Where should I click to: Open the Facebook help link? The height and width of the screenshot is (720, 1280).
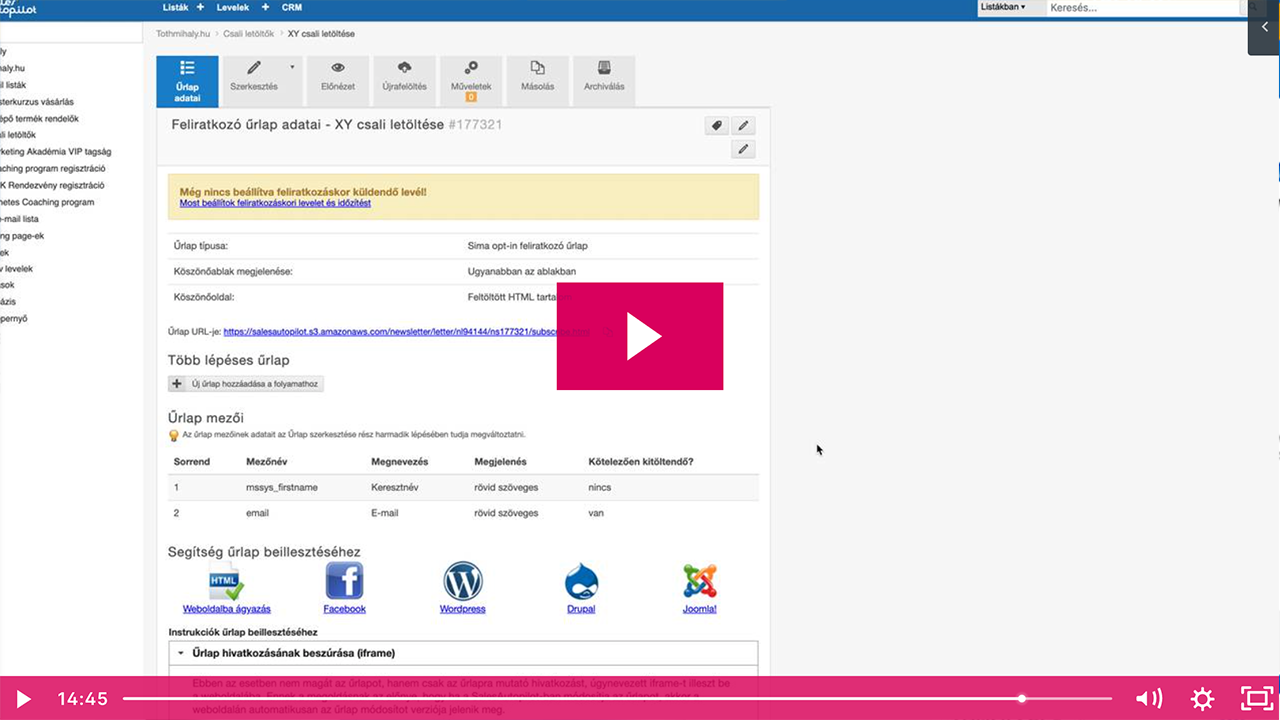tap(345, 609)
